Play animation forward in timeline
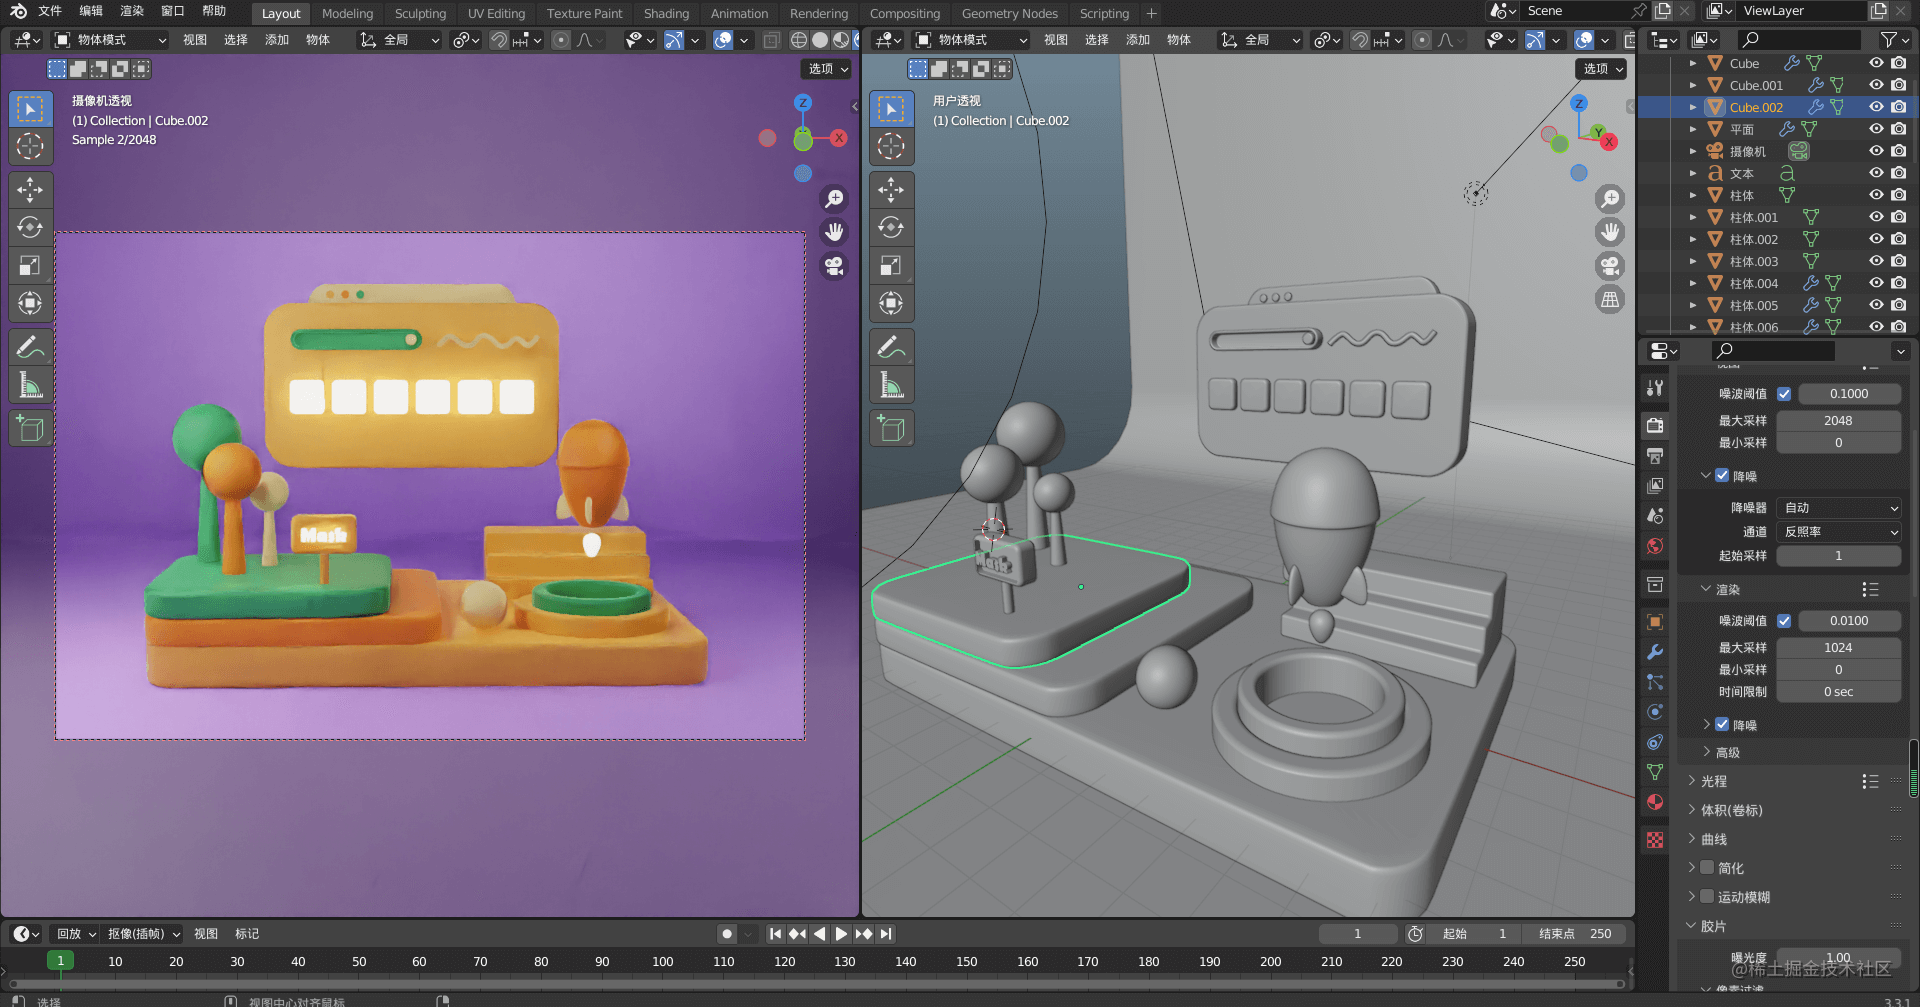The width and height of the screenshot is (1920, 1007). click(841, 934)
